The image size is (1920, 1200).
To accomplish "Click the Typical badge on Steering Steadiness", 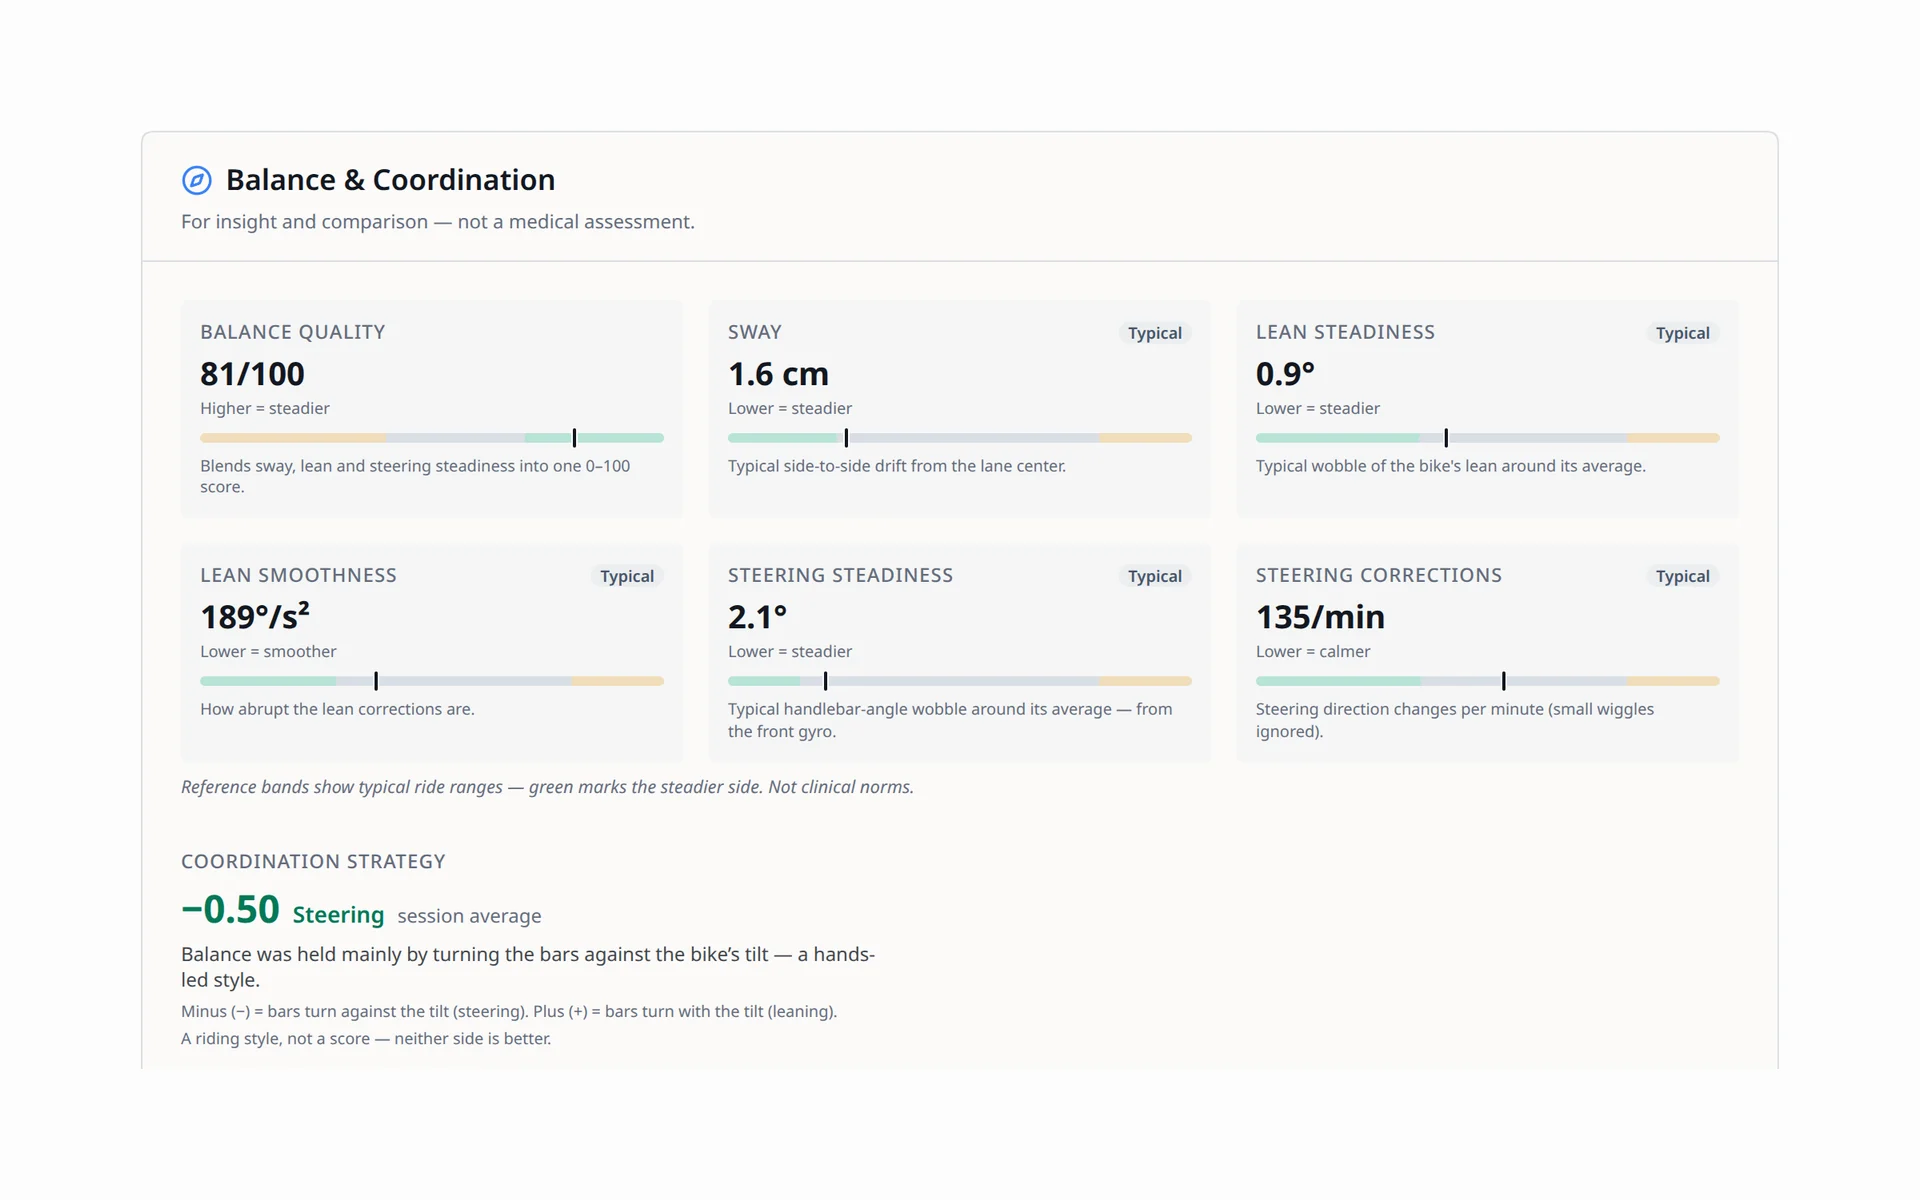I will coord(1154,576).
